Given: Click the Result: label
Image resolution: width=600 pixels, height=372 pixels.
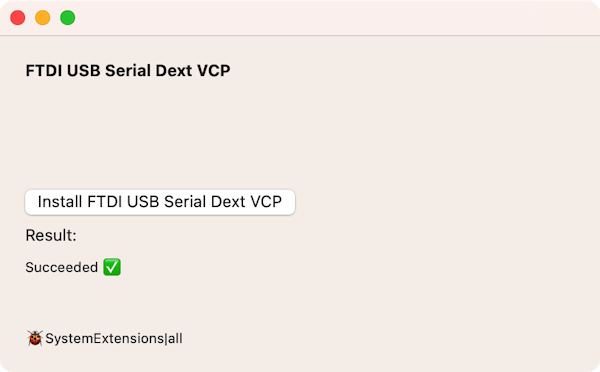Looking at the screenshot, I should pos(51,235).
